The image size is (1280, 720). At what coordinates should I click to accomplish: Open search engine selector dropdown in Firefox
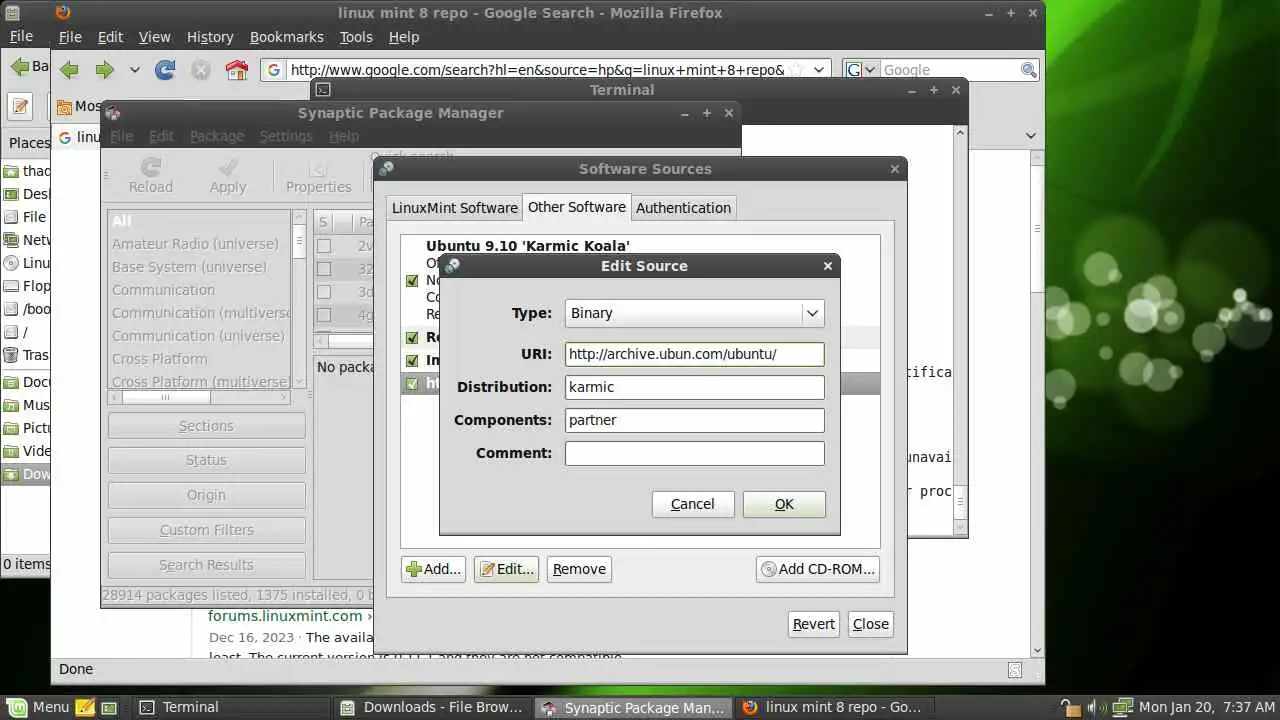[x=861, y=70]
